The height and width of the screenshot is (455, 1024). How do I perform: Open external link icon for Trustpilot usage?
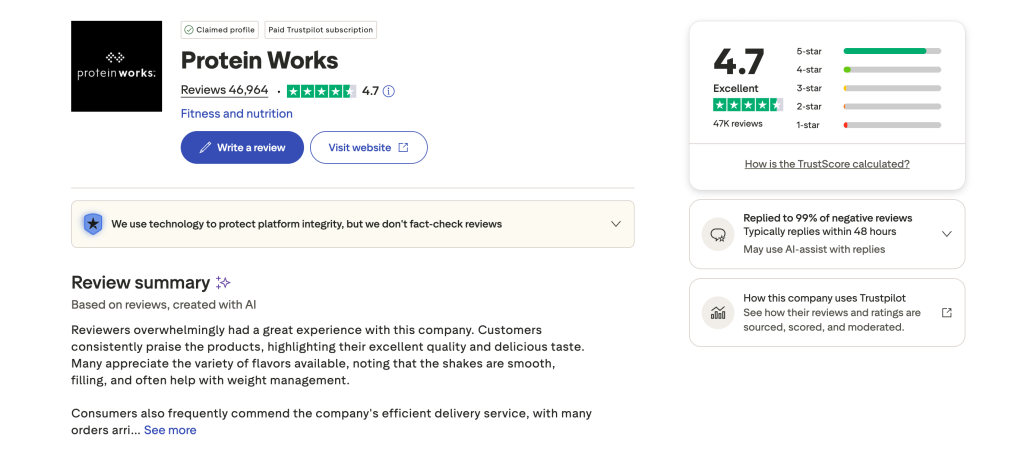point(947,312)
